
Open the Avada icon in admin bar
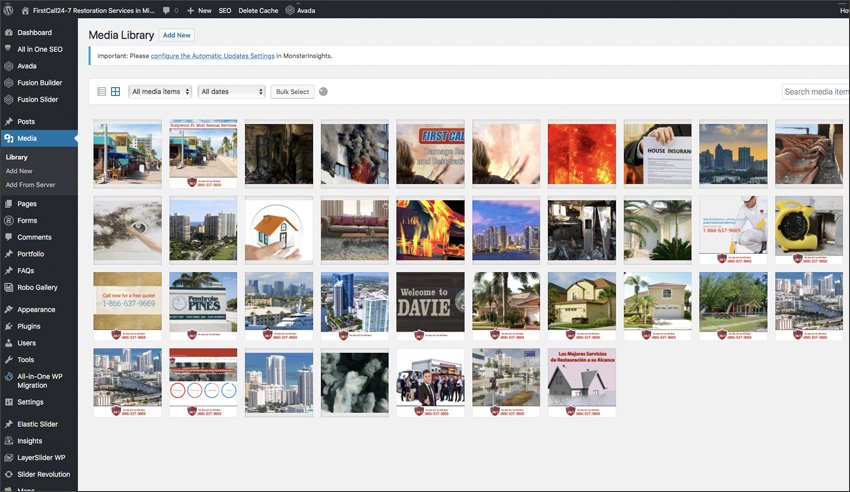point(290,10)
